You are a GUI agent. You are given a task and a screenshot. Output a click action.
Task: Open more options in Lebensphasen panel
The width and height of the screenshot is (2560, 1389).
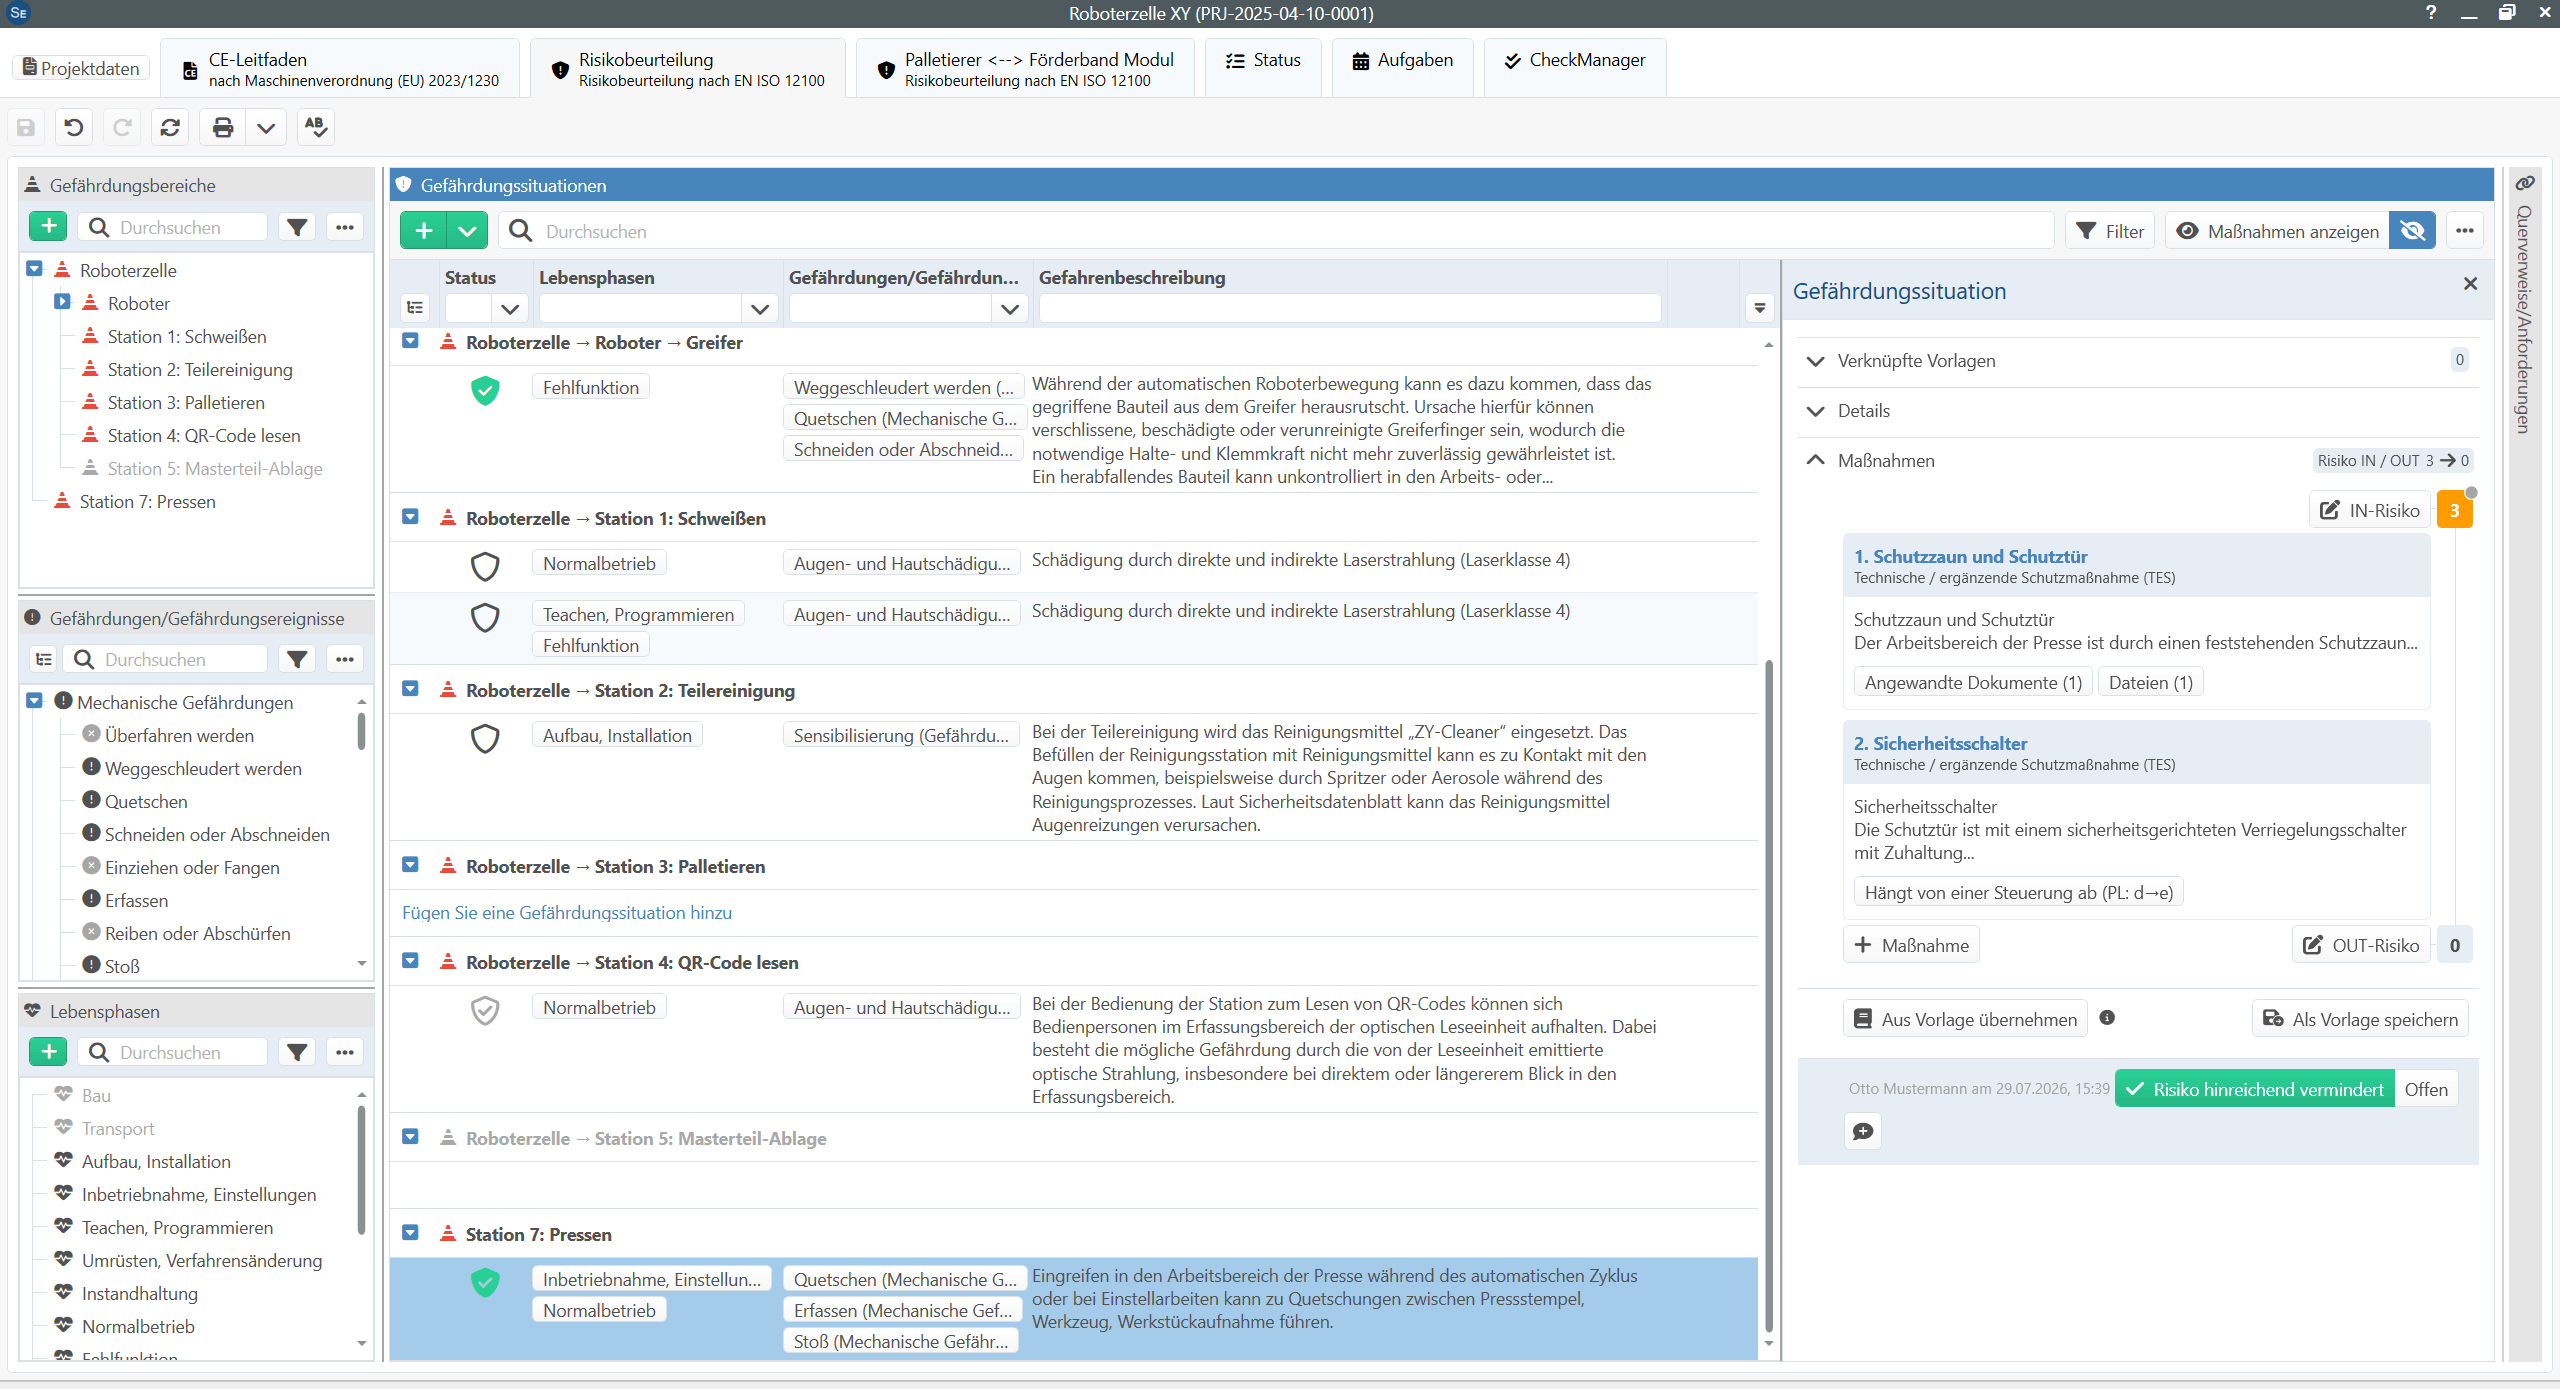[x=345, y=1052]
